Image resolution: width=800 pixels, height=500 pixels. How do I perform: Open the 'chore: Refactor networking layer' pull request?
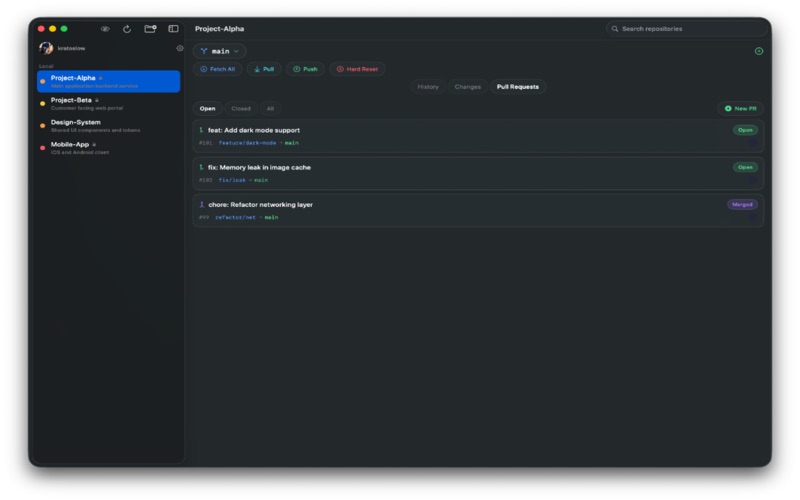pos(478,211)
